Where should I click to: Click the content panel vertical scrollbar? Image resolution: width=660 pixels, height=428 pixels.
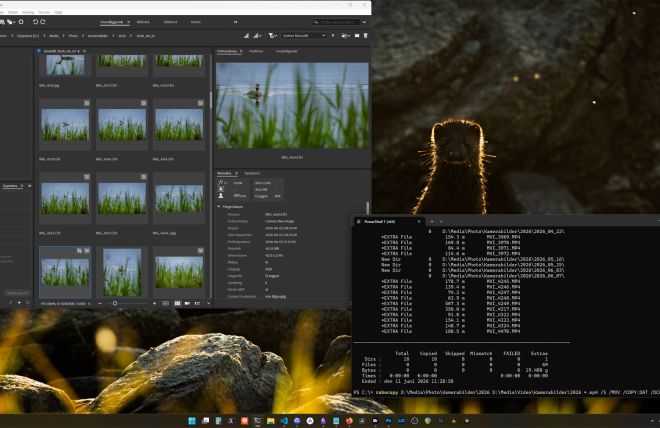tap(211, 100)
